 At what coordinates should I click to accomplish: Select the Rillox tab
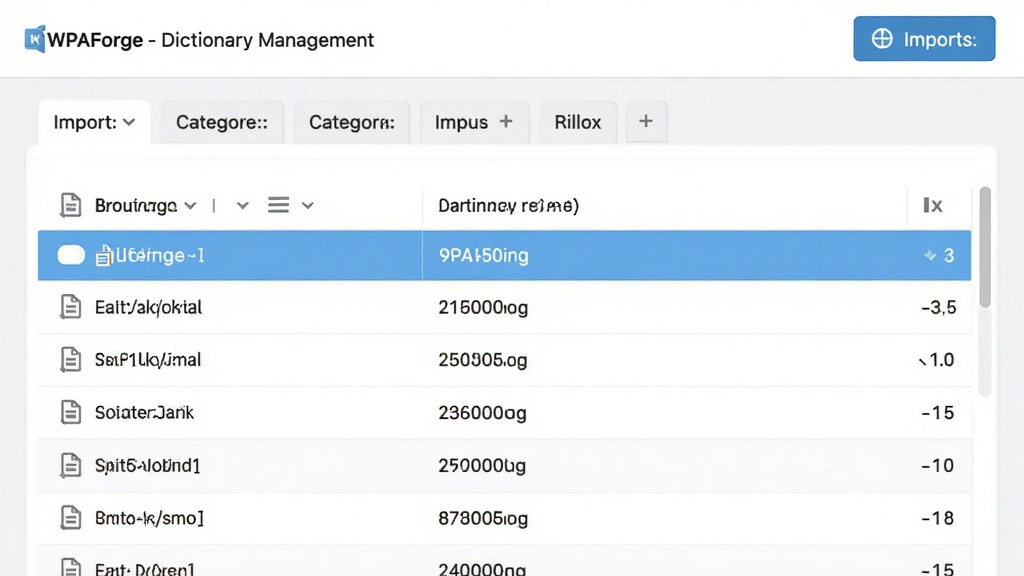(578, 122)
